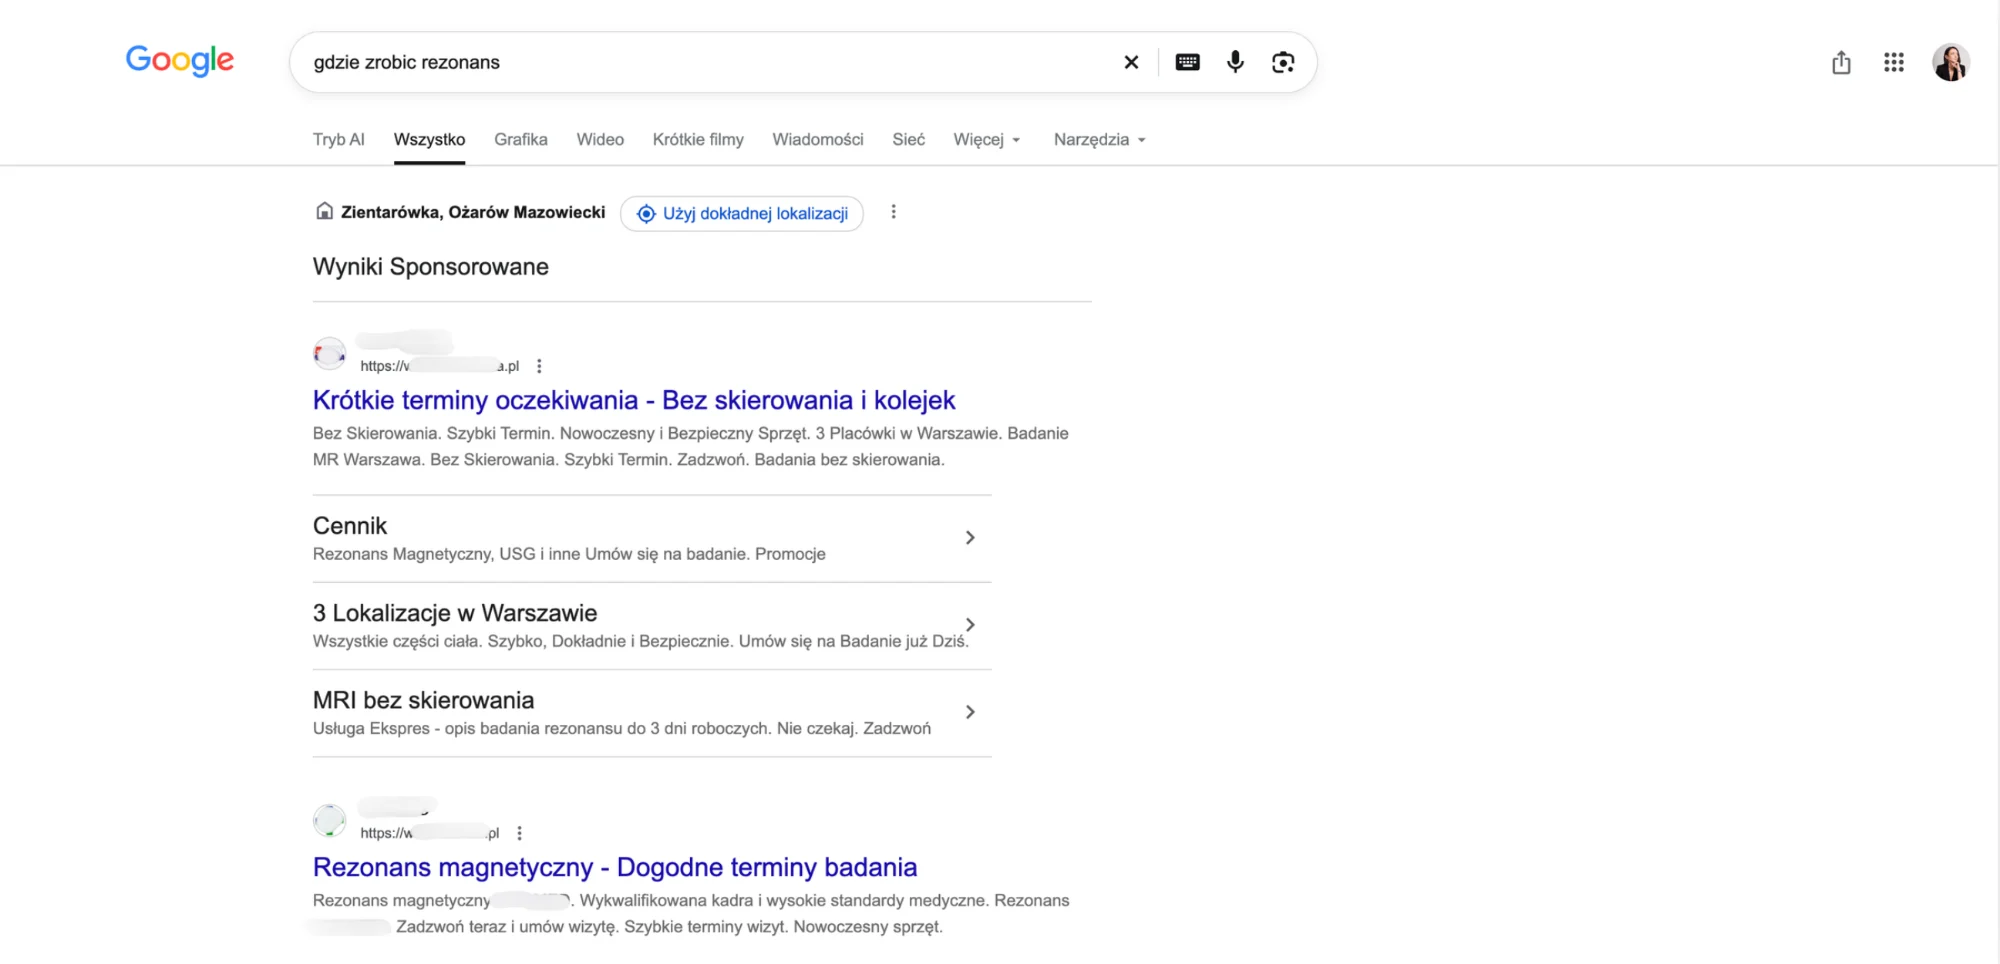The width and height of the screenshot is (2000, 964).
Task: Click the chevron arrow in the Cennik row
Action: click(x=969, y=538)
